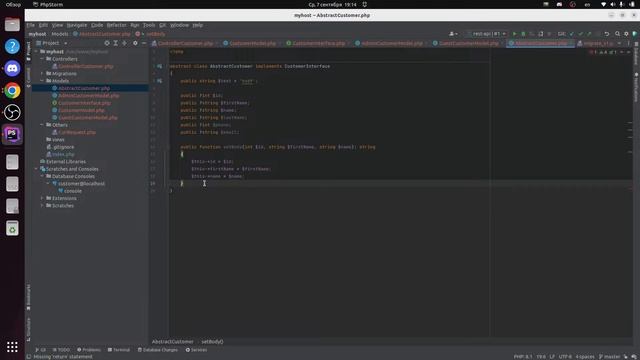The image size is (640, 360).
Task: Open the TODO tool window
Action: 61,350
